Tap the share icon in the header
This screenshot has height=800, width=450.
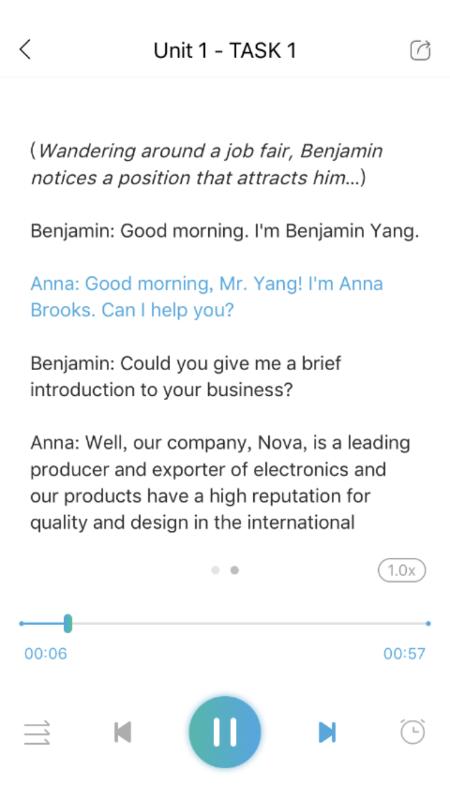tap(420, 51)
